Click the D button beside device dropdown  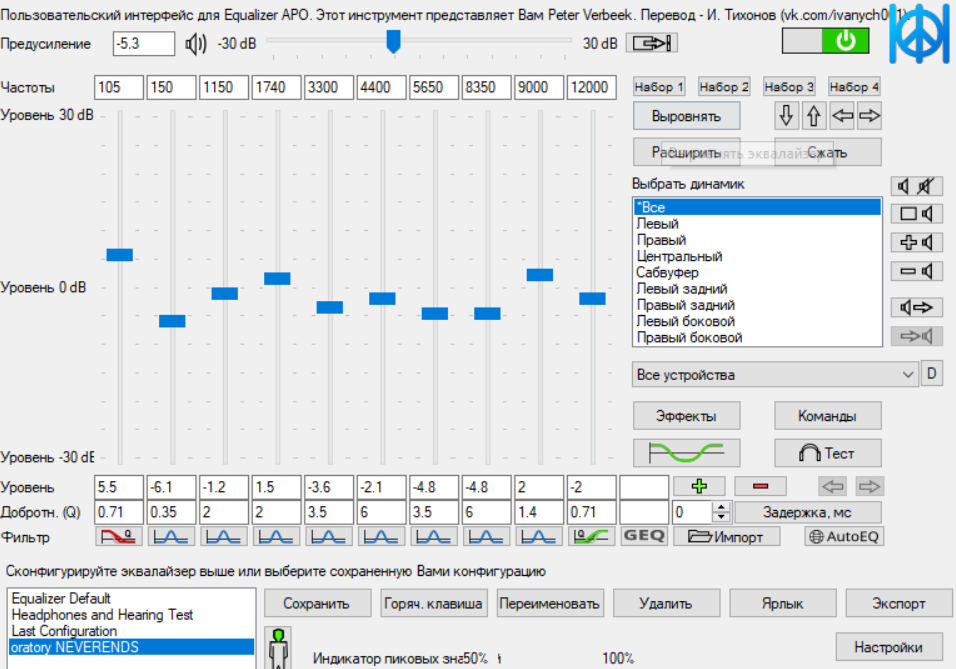pos(932,373)
